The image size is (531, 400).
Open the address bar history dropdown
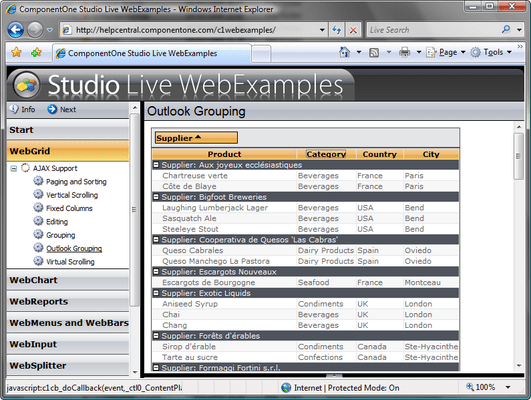click(x=322, y=30)
